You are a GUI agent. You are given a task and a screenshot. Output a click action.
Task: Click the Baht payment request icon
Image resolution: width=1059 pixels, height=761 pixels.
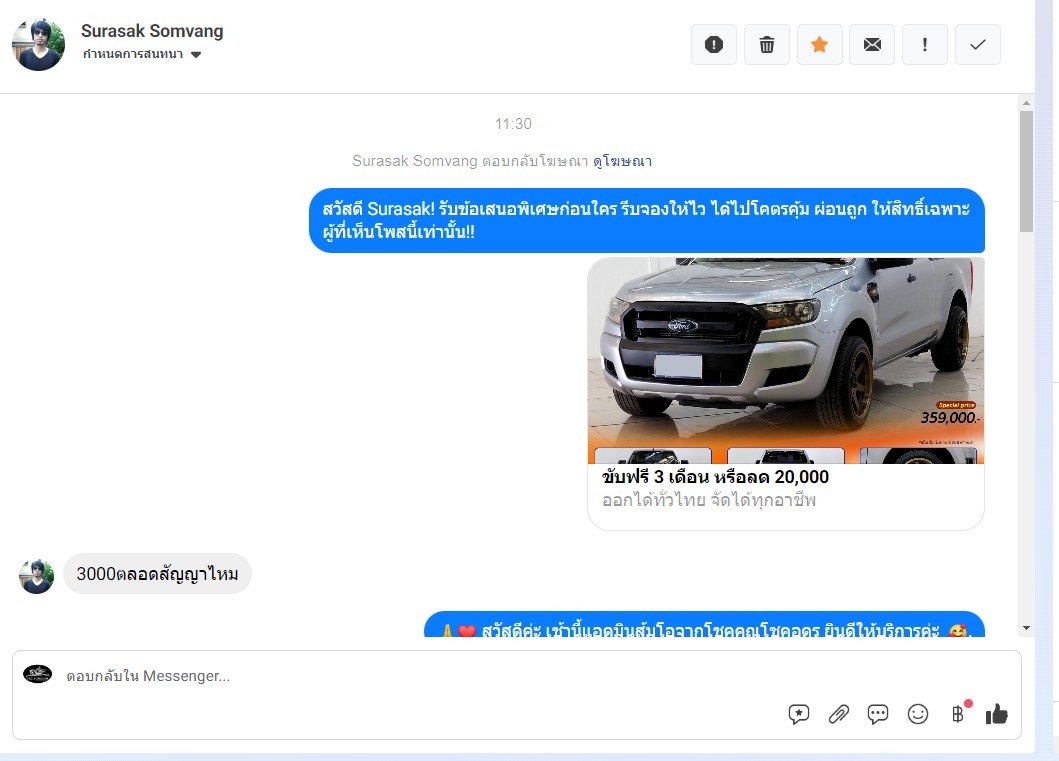(x=958, y=714)
